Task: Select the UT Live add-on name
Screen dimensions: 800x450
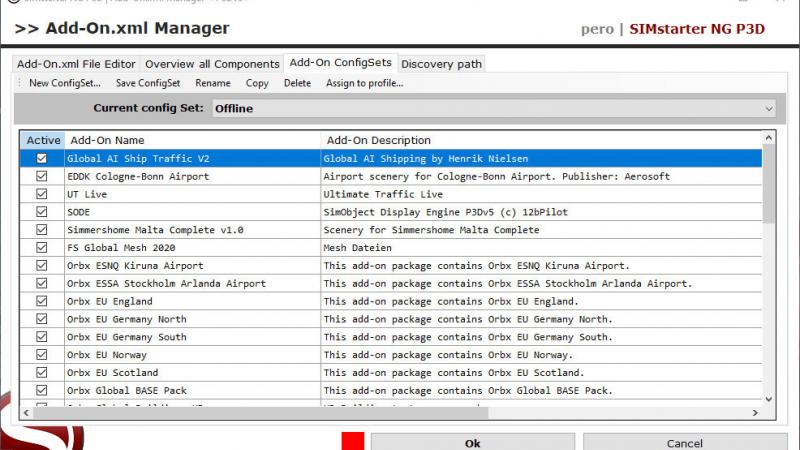Action: pos(87,194)
